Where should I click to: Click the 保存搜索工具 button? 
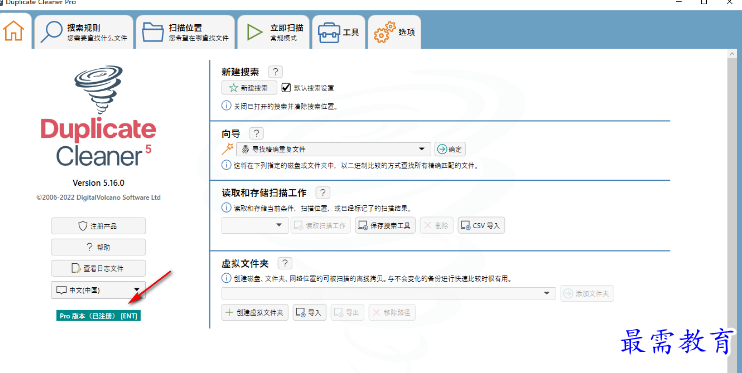[386, 225]
